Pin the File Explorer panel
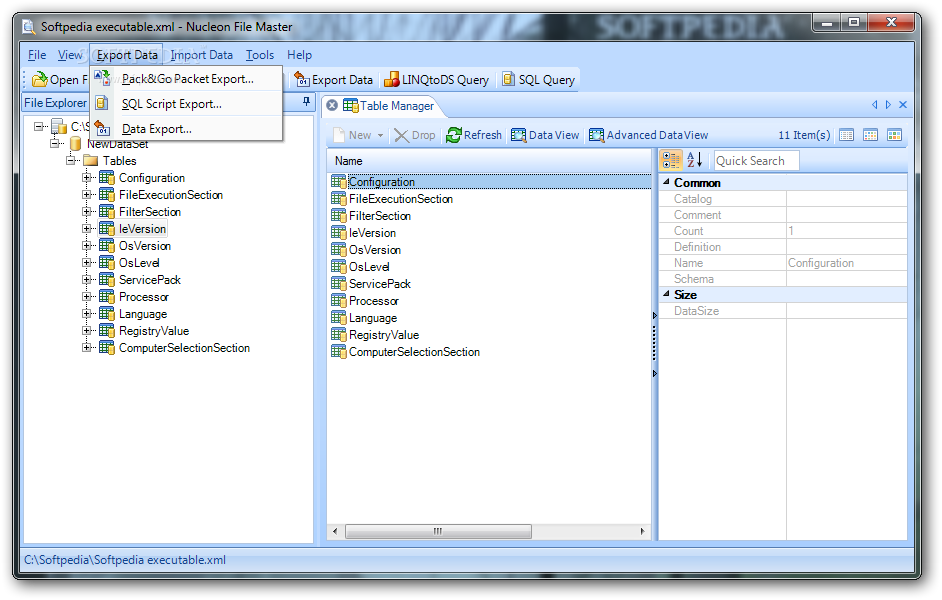Screen dimensions: 942x600 (306, 102)
